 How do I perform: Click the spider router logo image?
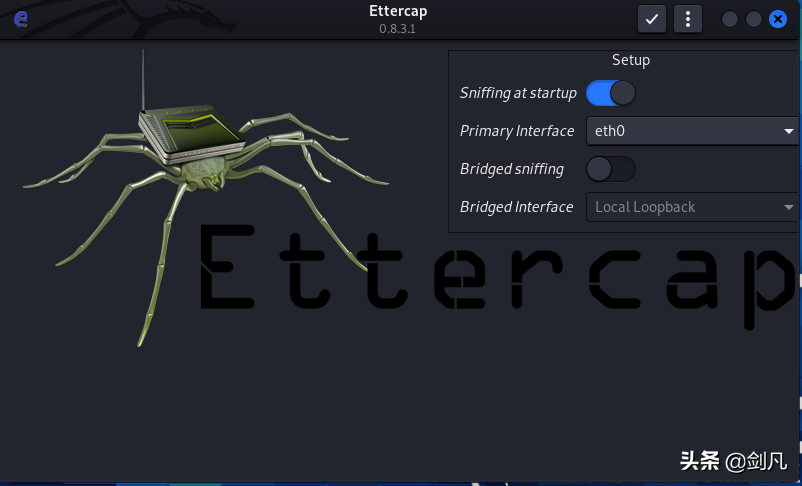(206, 198)
